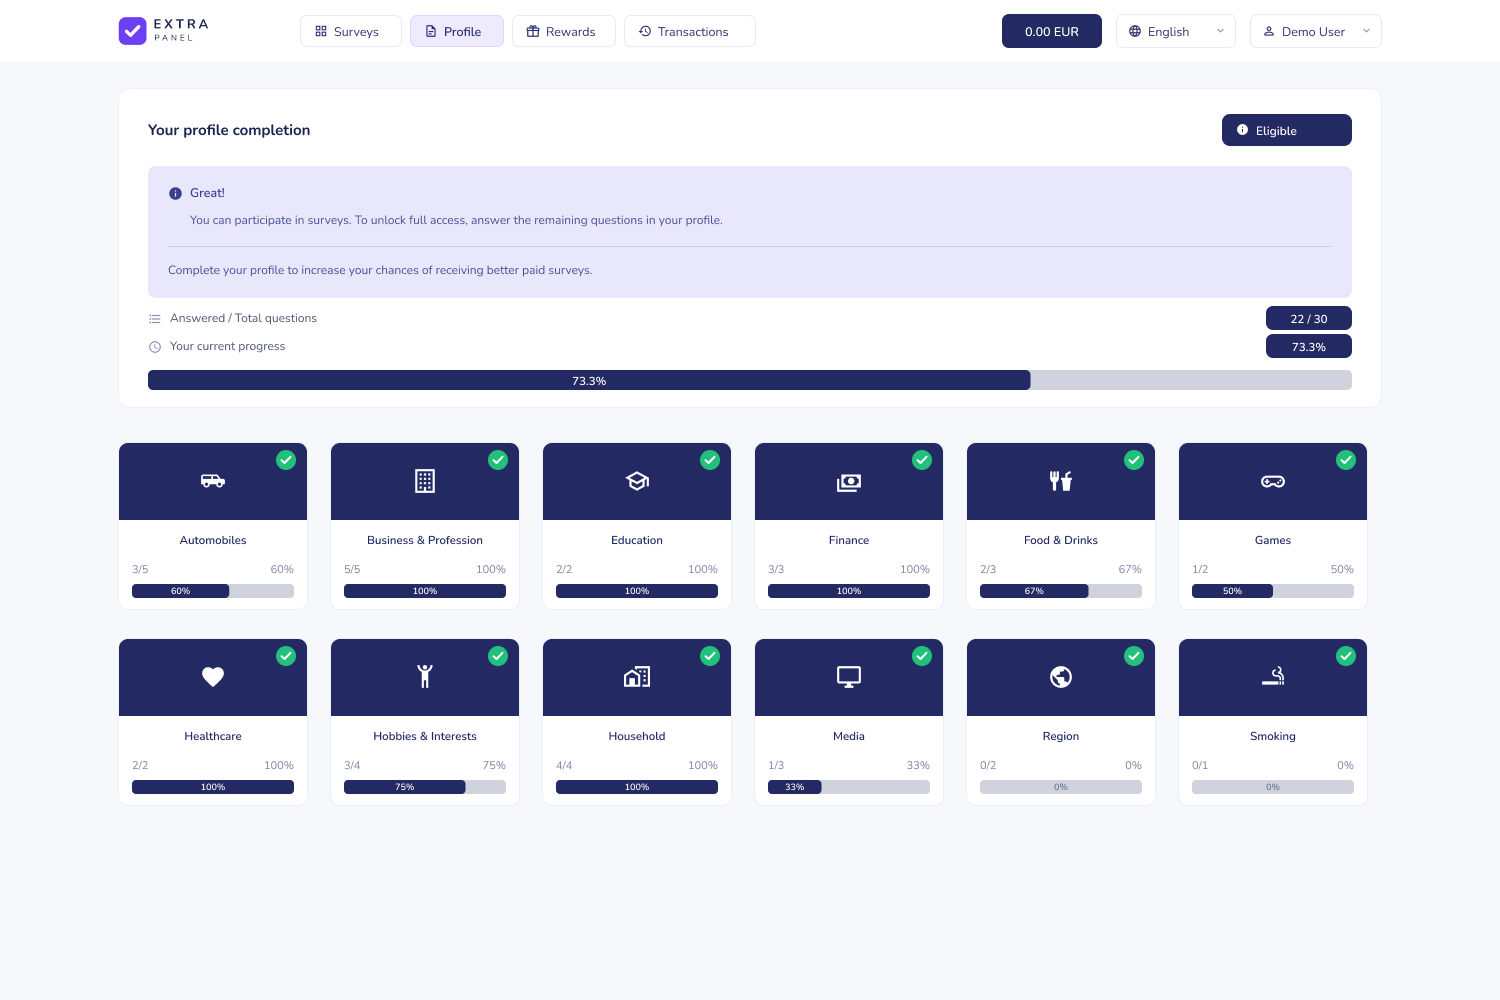Click the Education graduation cap icon

[637, 481]
